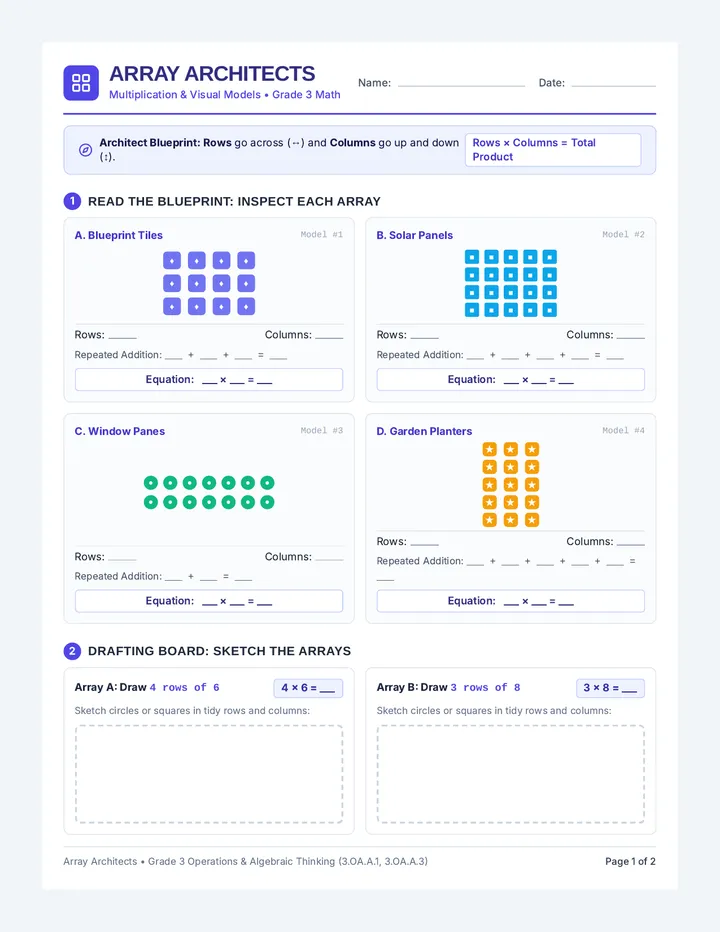This screenshot has width=720, height=932.
Task: Click the Array Architects grid logo icon
Action: (x=81, y=83)
